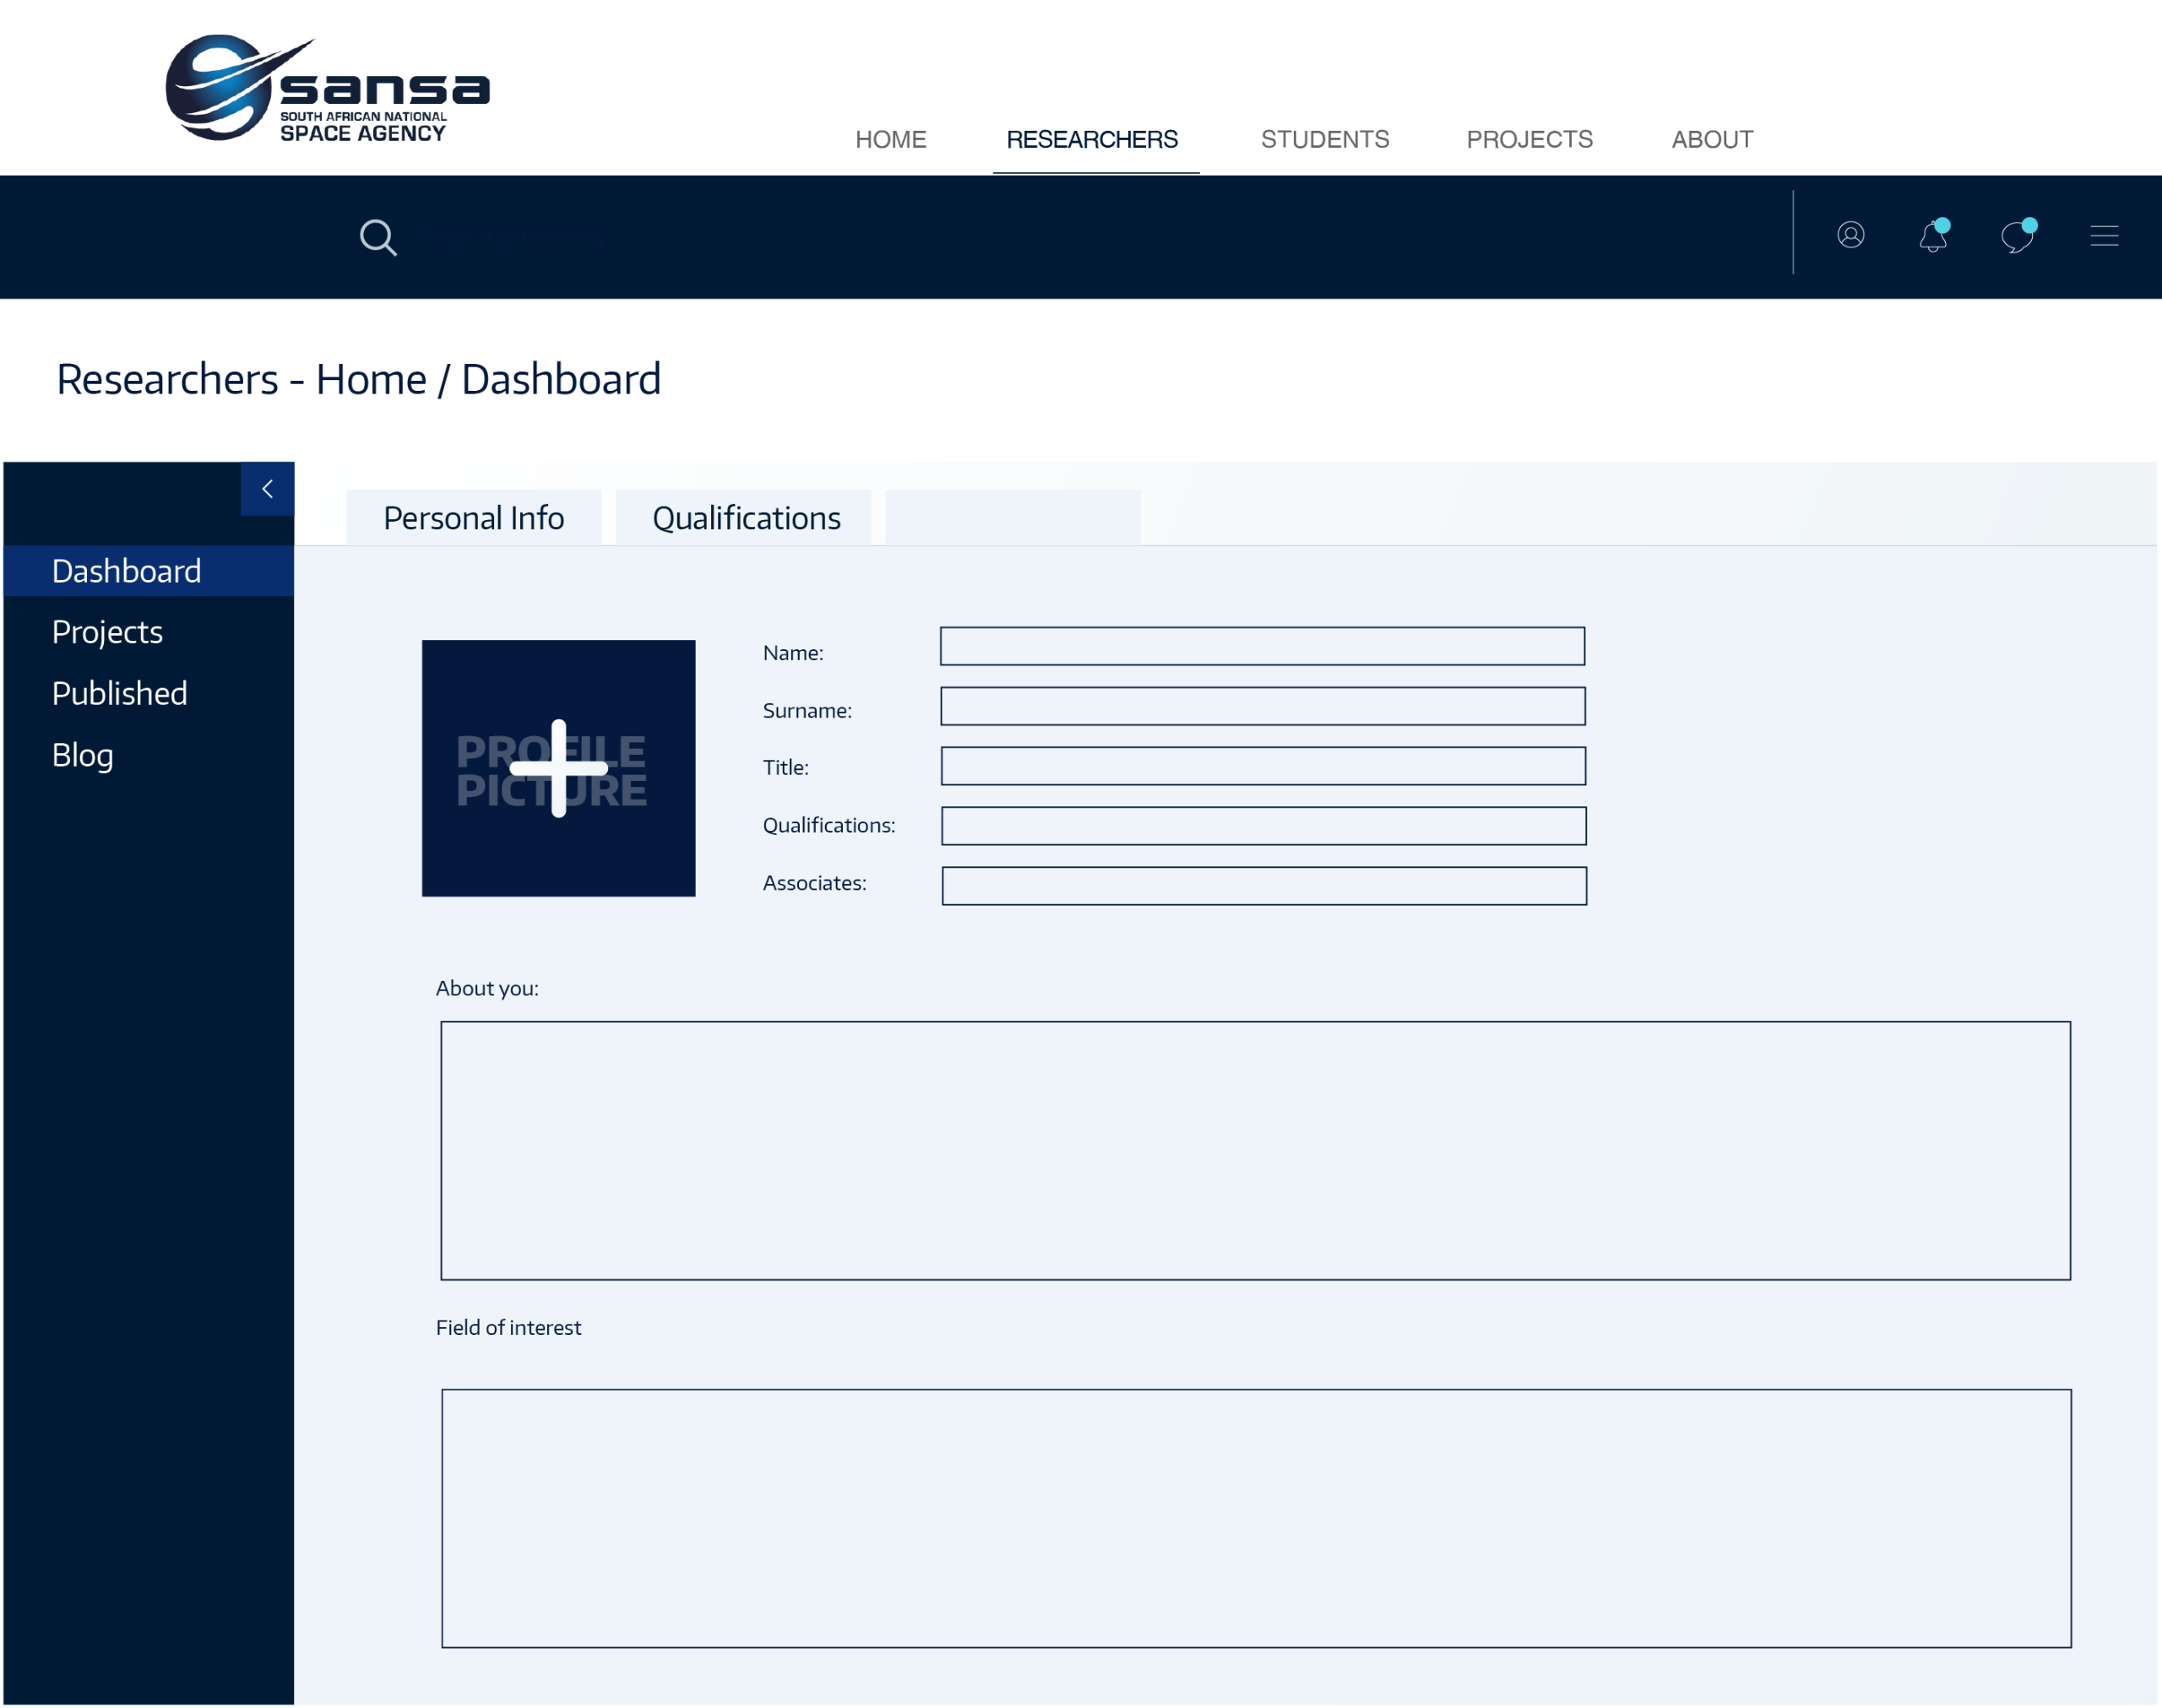Open the hamburger menu icon
This screenshot has width=2162, height=1708.
click(2104, 236)
